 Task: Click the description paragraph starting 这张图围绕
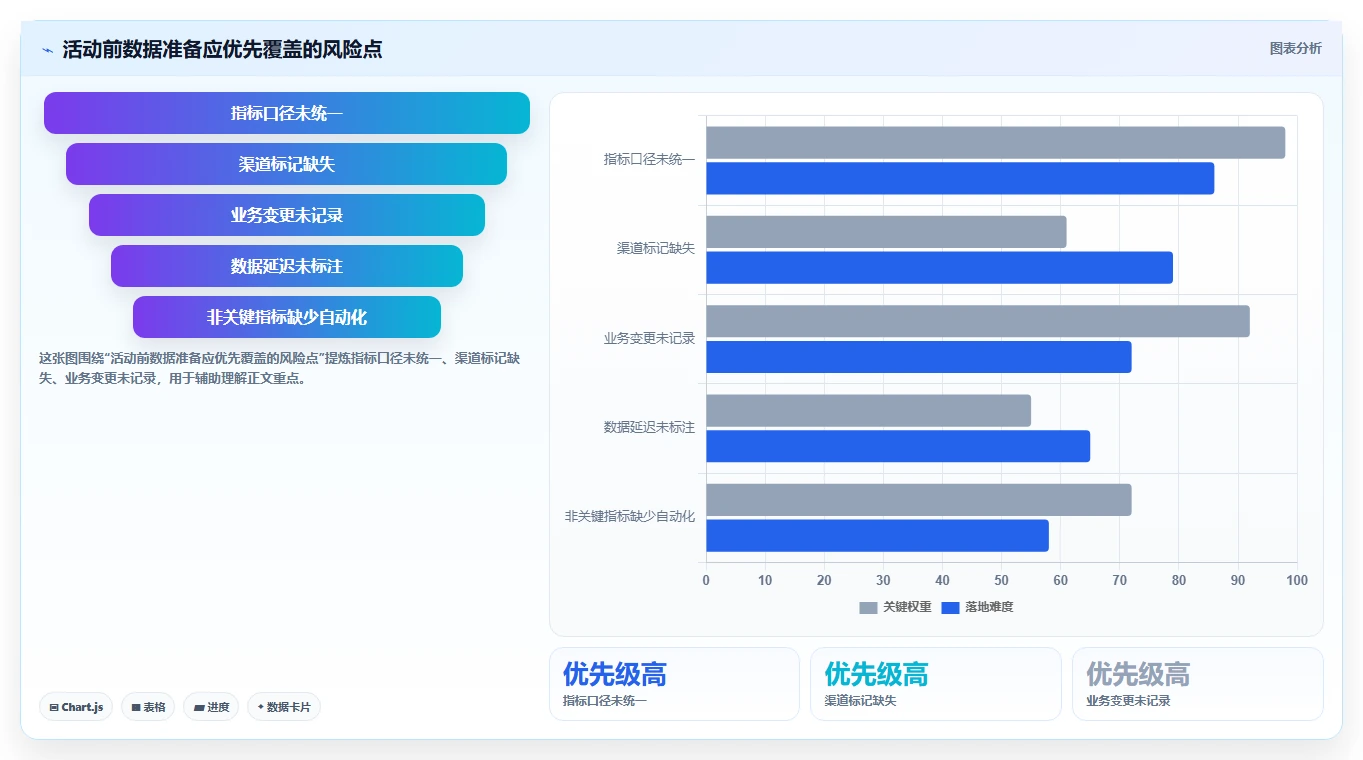(278, 369)
